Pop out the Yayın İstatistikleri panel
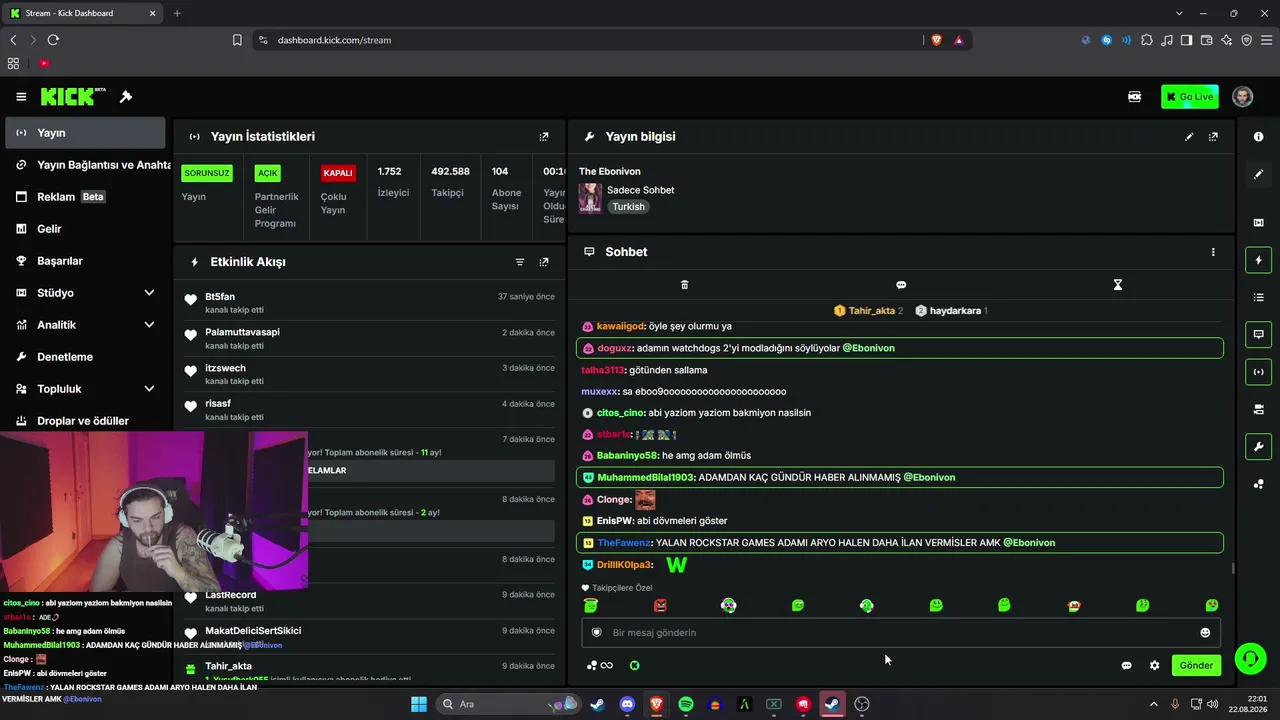The width and height of the screenshot is (1280, 720). coord(544,137)
